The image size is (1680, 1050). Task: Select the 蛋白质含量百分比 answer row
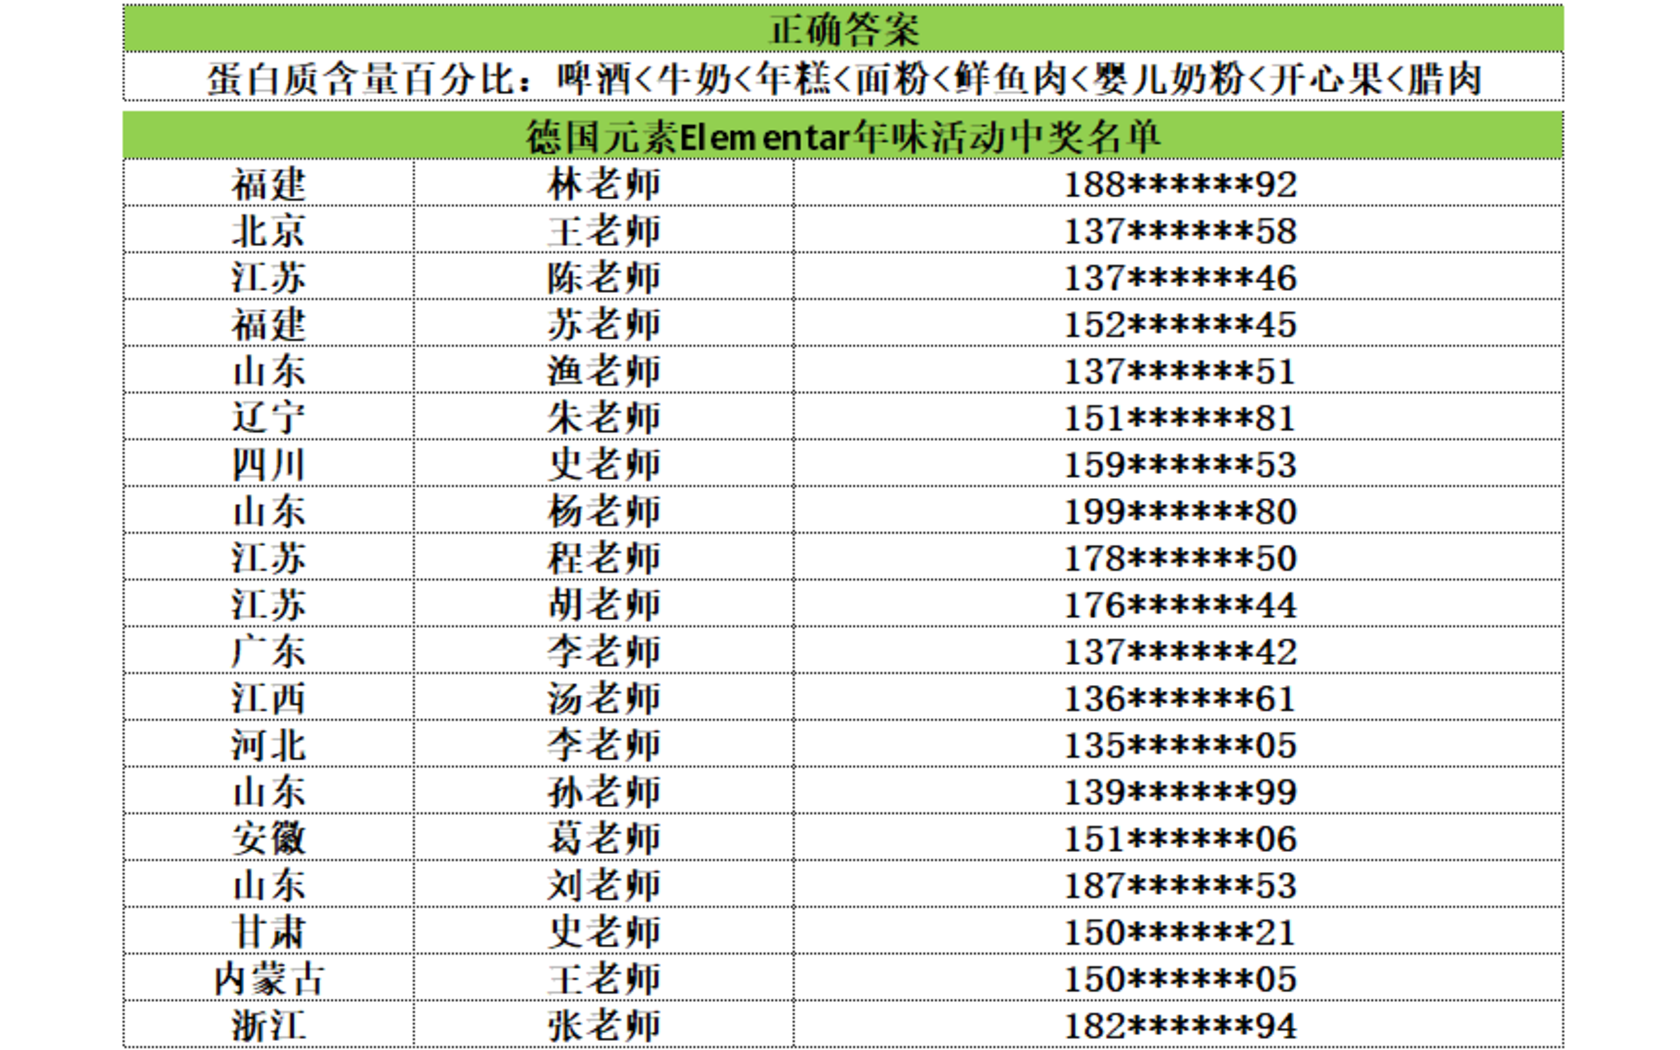point(843,78)
